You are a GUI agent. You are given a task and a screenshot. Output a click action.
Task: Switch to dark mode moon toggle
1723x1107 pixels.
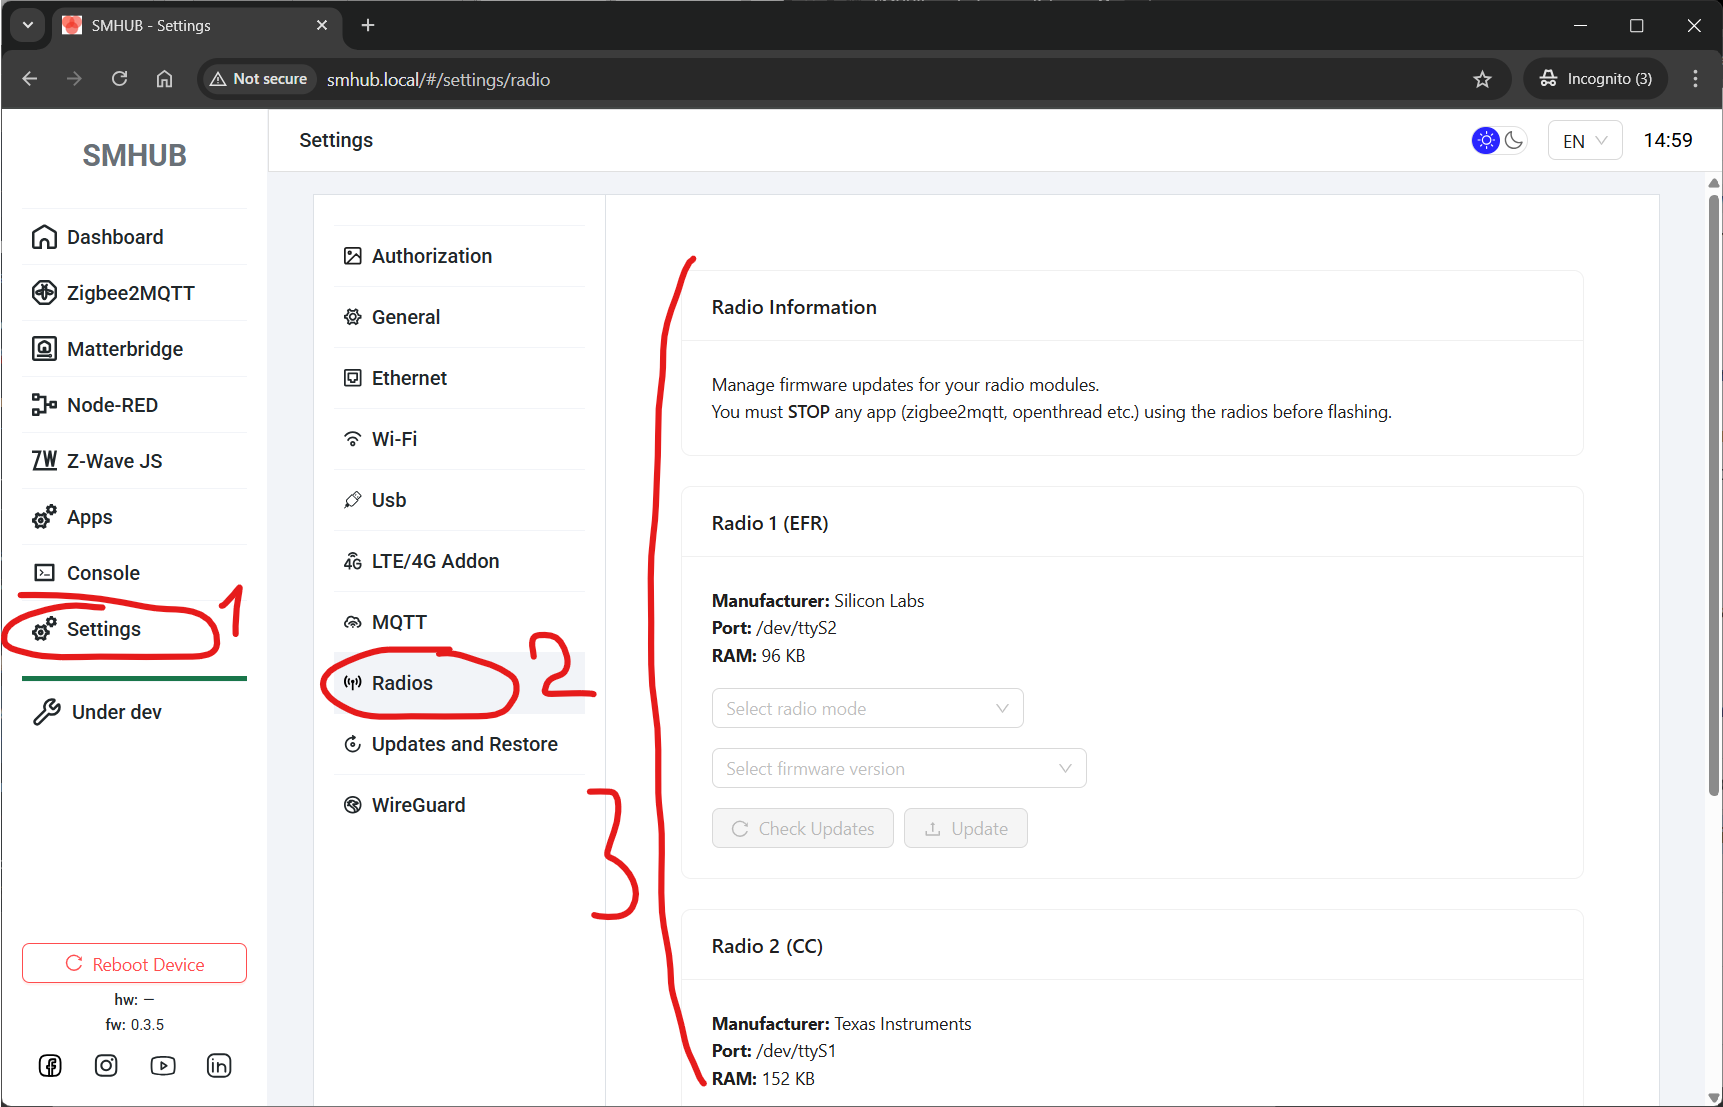click(1514, 141)
